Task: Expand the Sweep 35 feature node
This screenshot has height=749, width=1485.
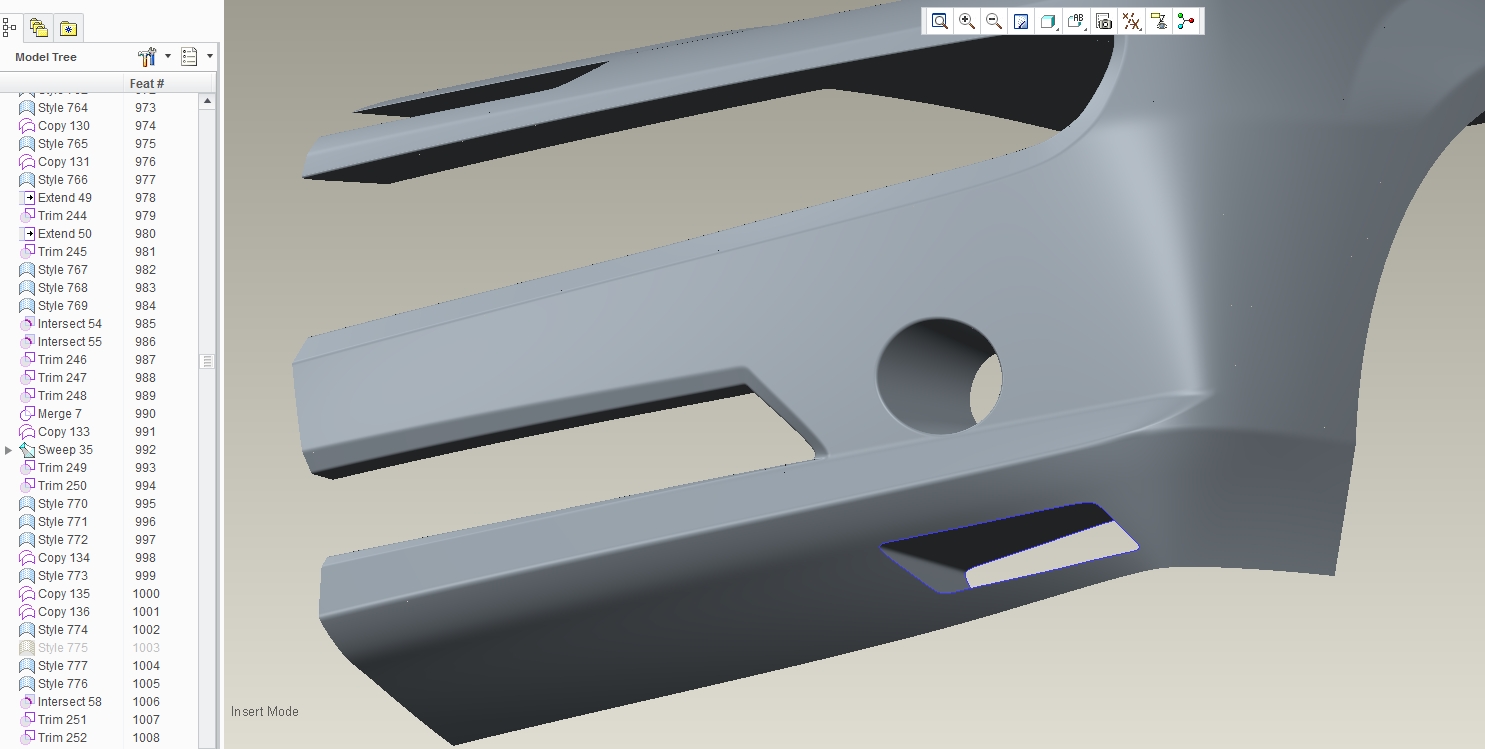Action: (x=9, y=450)
